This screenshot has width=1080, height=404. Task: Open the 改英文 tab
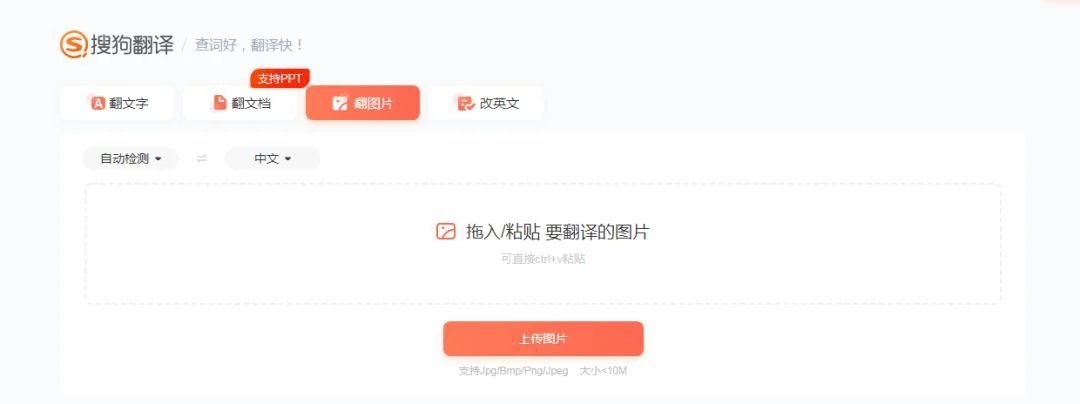pos(486,103)
